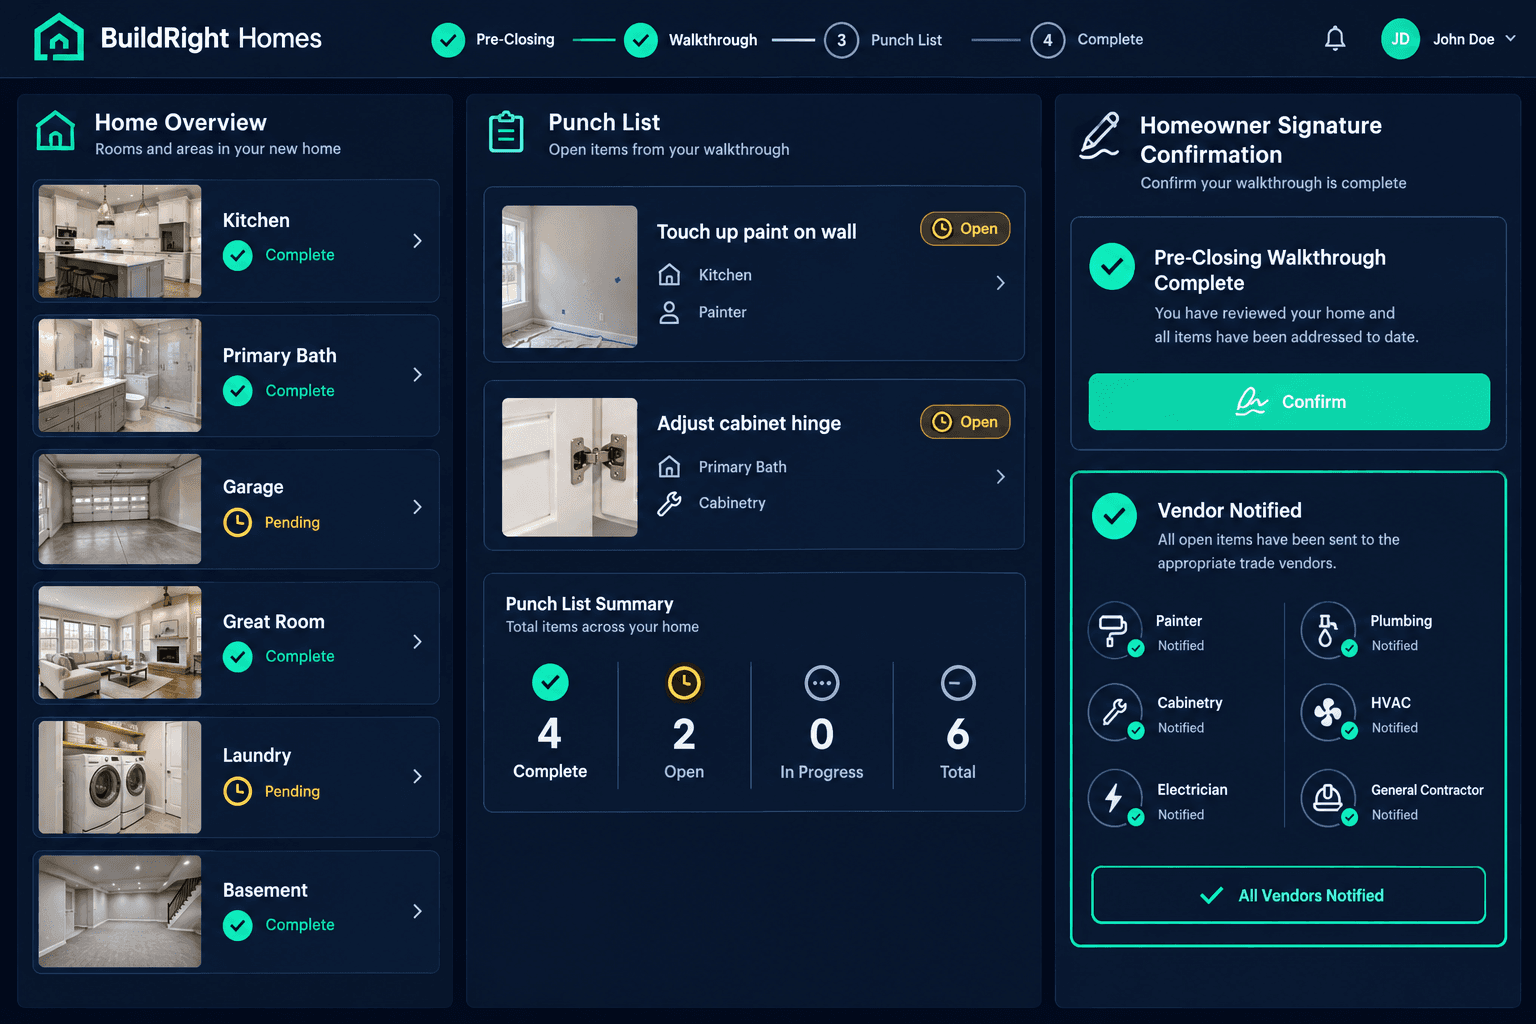Click the Basement Complete checkmark
1536x1024 pixels.
(x=238, y=926)
